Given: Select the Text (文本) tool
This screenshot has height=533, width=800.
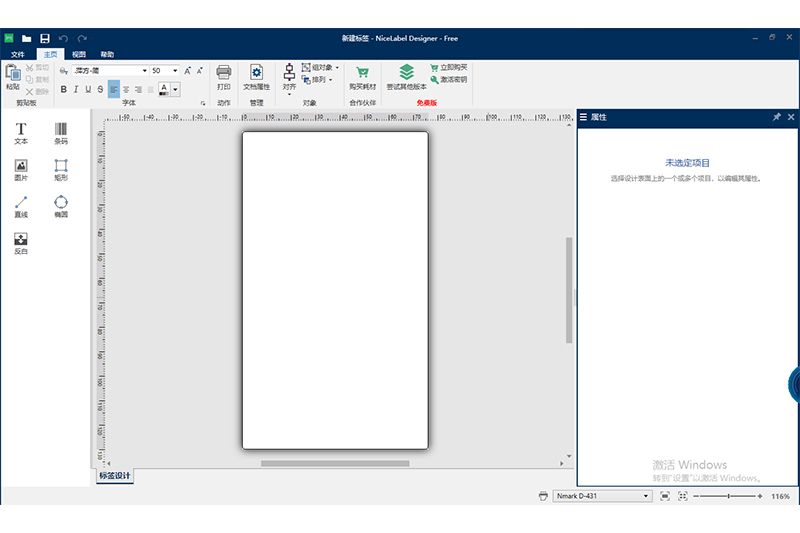Looking at the screenshot, I should [21, 131].
